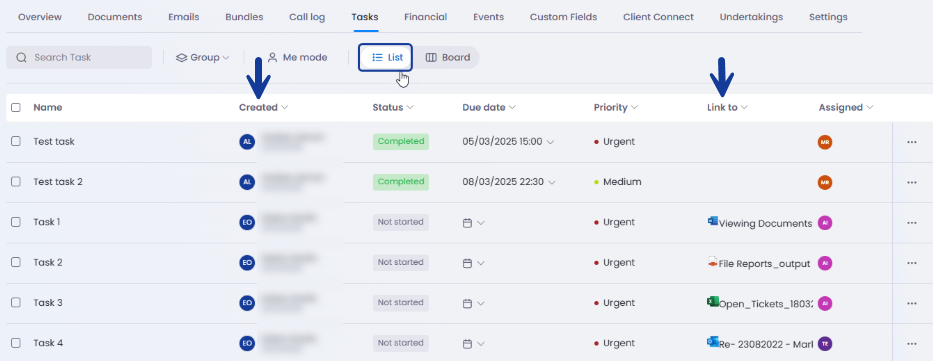Open the three-dot menu for Test task
Viewport: 933px width, 361px height.
(912, 142)
